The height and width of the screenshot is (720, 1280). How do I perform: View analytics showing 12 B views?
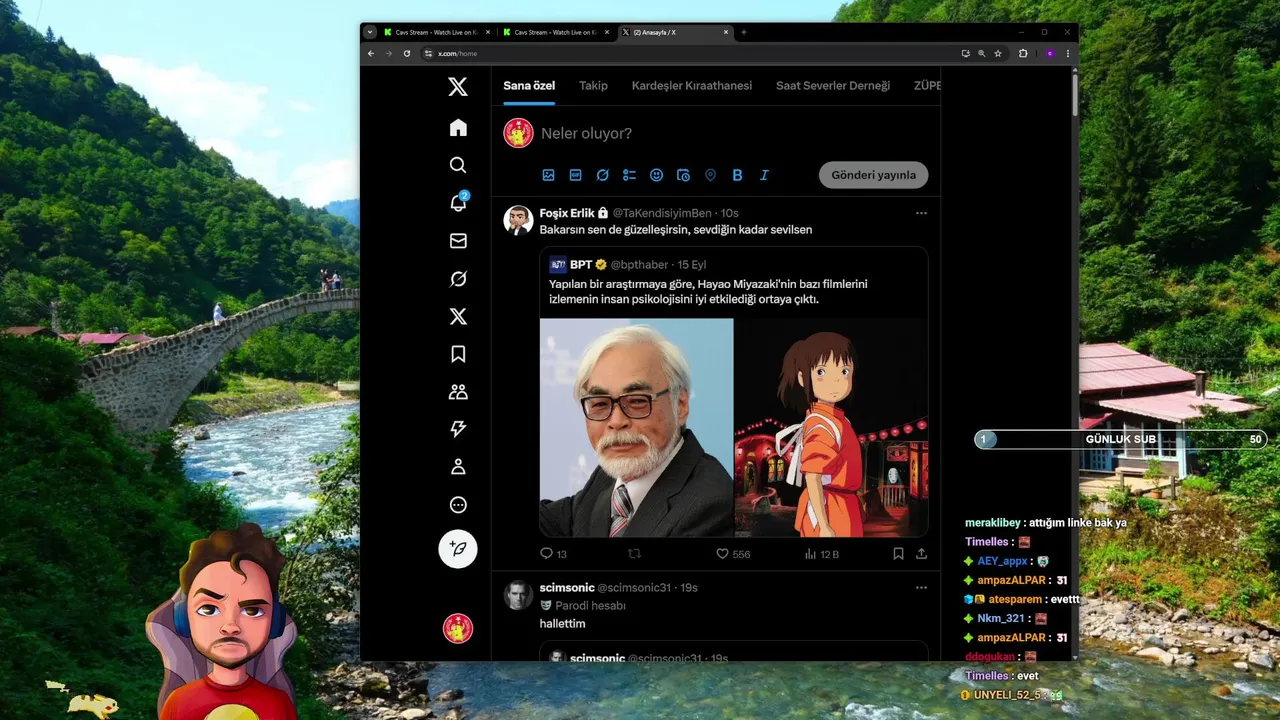point(822,553)
